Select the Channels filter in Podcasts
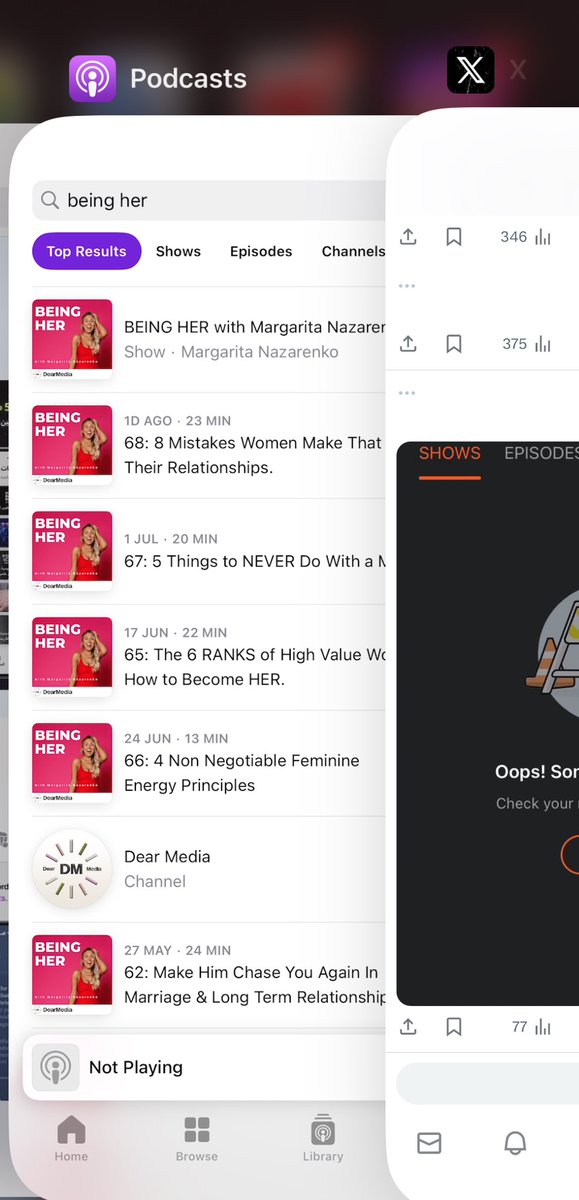Viewport: 579px width, 1200px height. tap(353, 251)
